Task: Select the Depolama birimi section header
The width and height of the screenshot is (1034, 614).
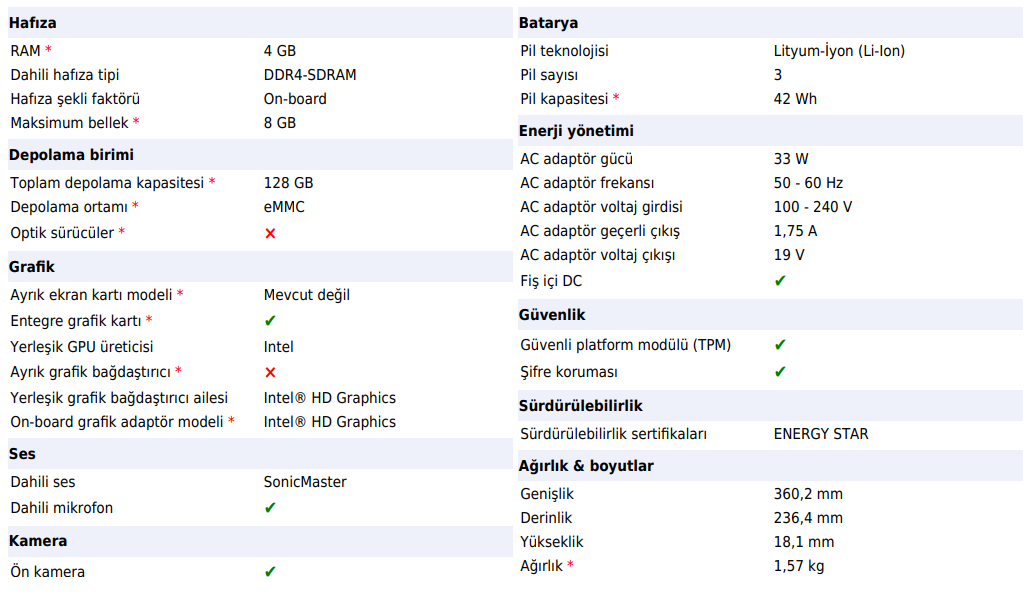Action: (x=71, y=155)
